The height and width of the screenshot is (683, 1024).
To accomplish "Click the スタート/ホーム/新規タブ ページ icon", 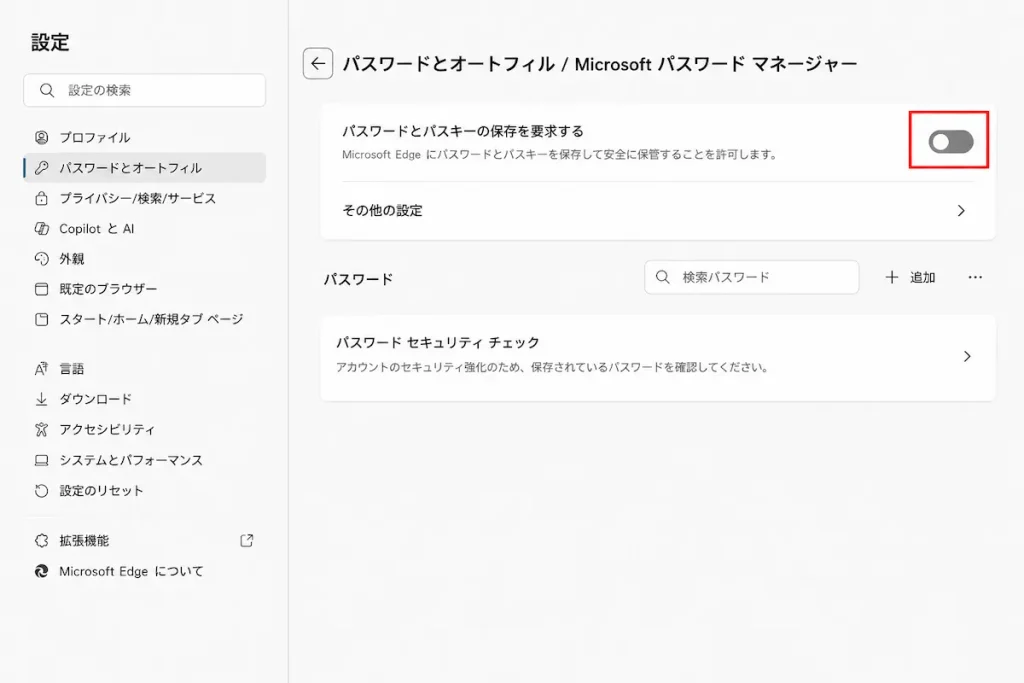I will 41,319.
